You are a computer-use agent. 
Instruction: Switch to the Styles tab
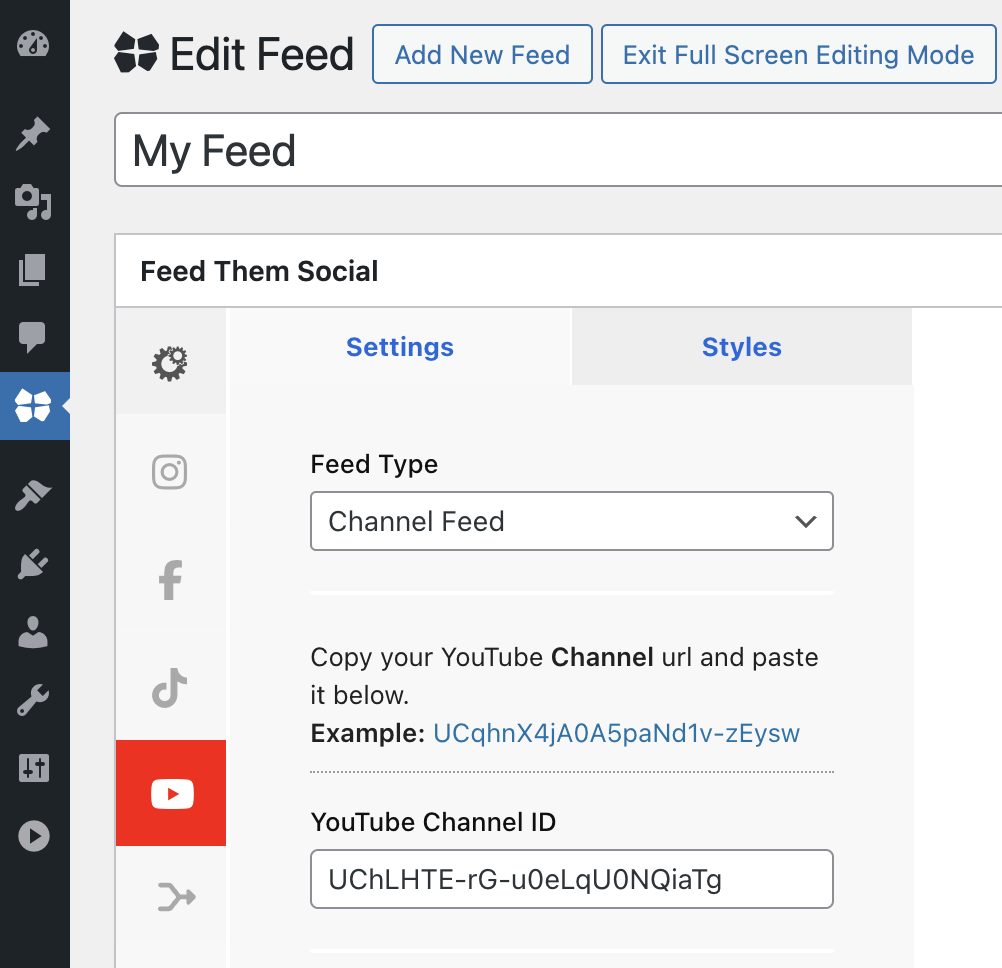coord(741,347)
